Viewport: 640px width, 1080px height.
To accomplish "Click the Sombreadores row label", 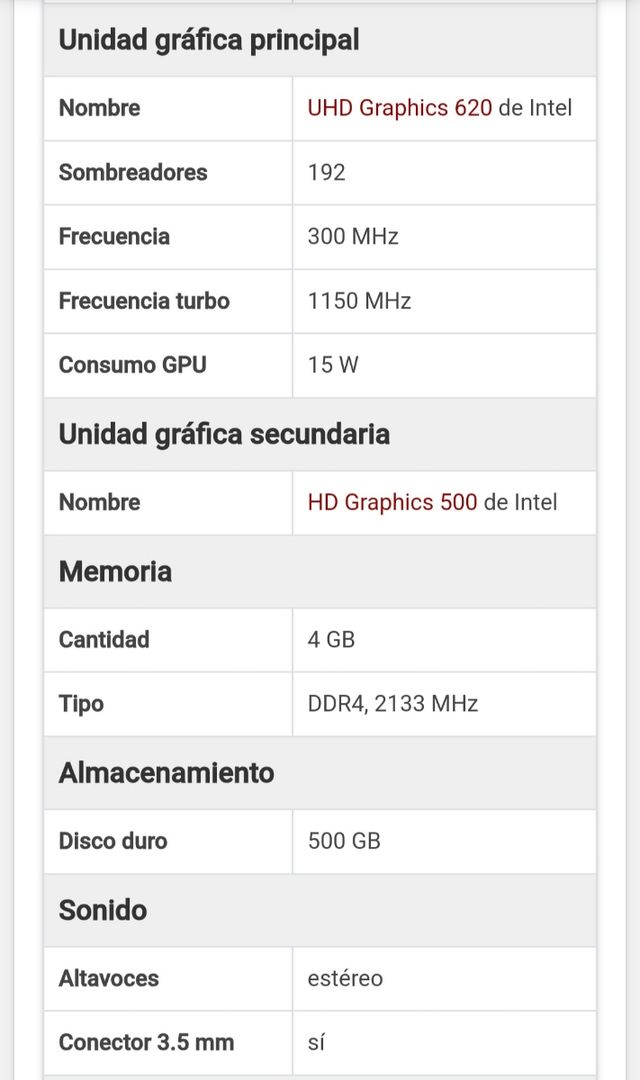I will tap(133, 172).
